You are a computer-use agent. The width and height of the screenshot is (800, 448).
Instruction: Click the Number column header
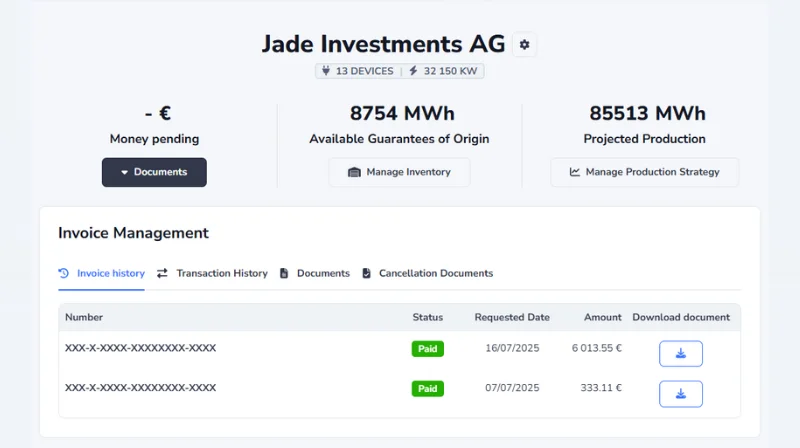coord(84,317)
